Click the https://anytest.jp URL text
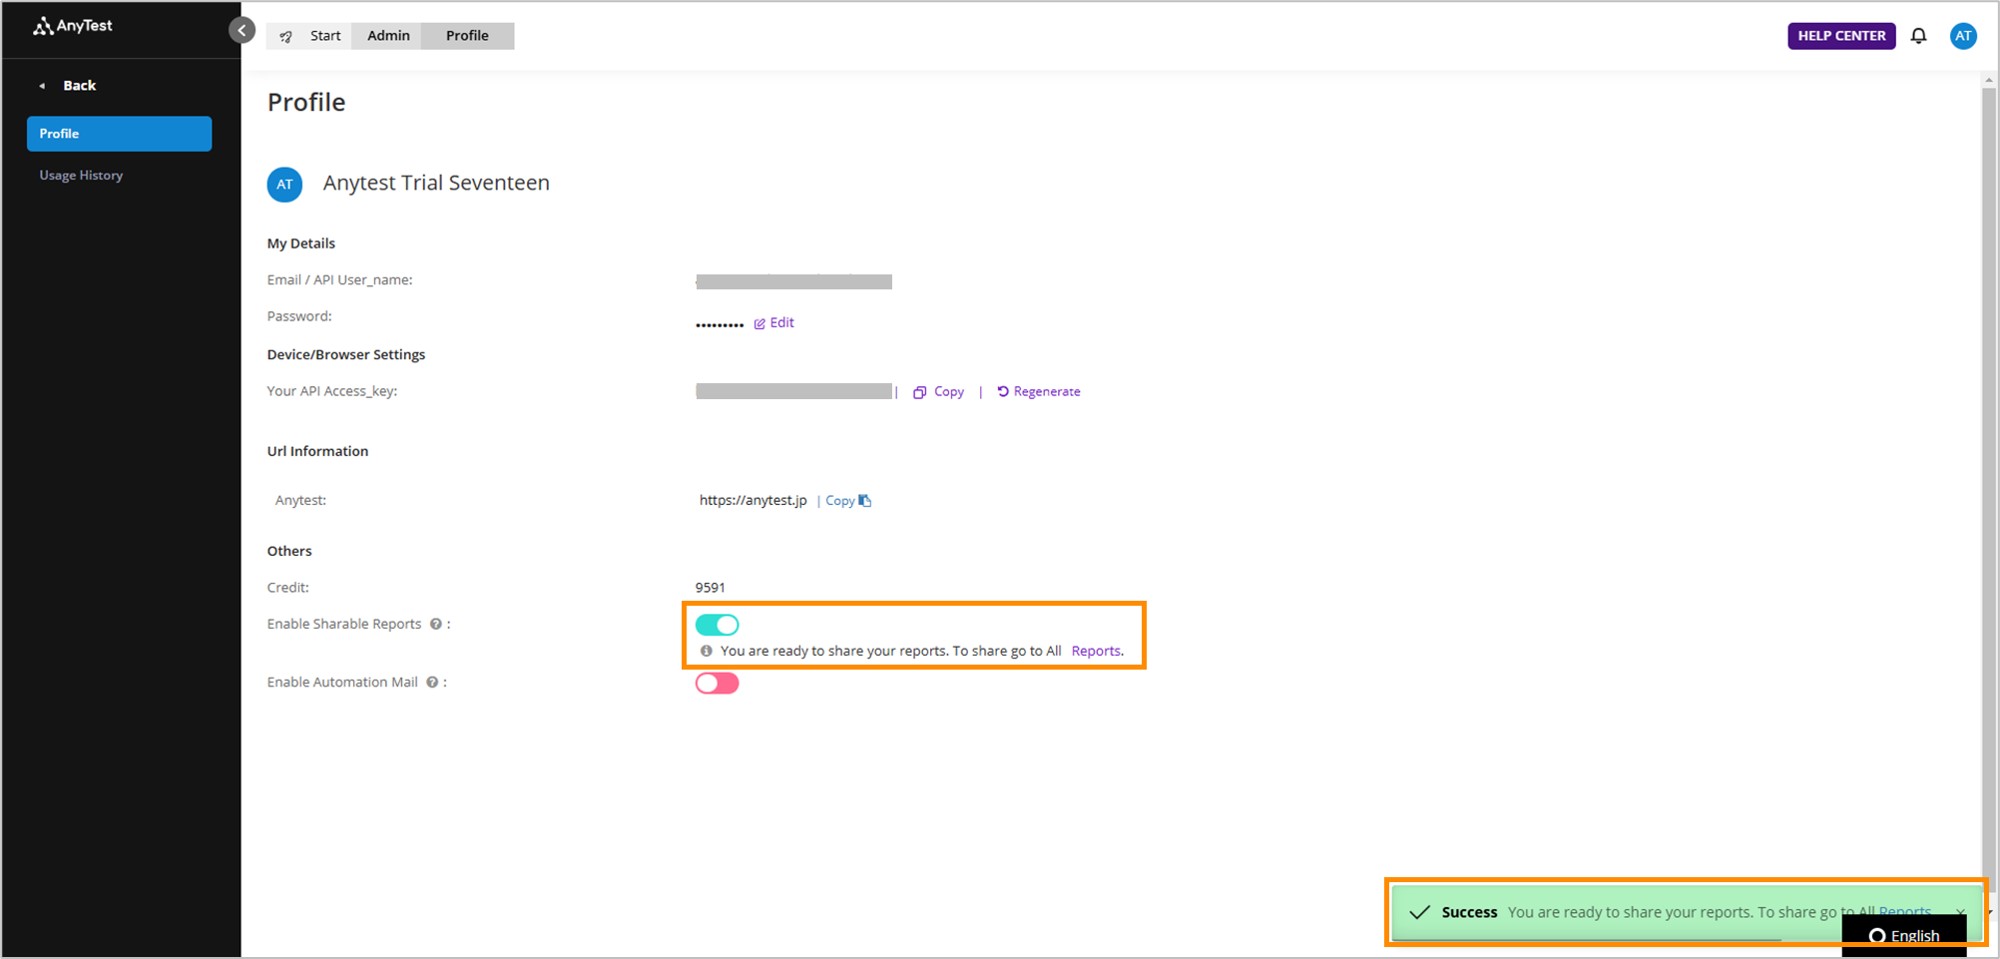 [x=753, y=500]
